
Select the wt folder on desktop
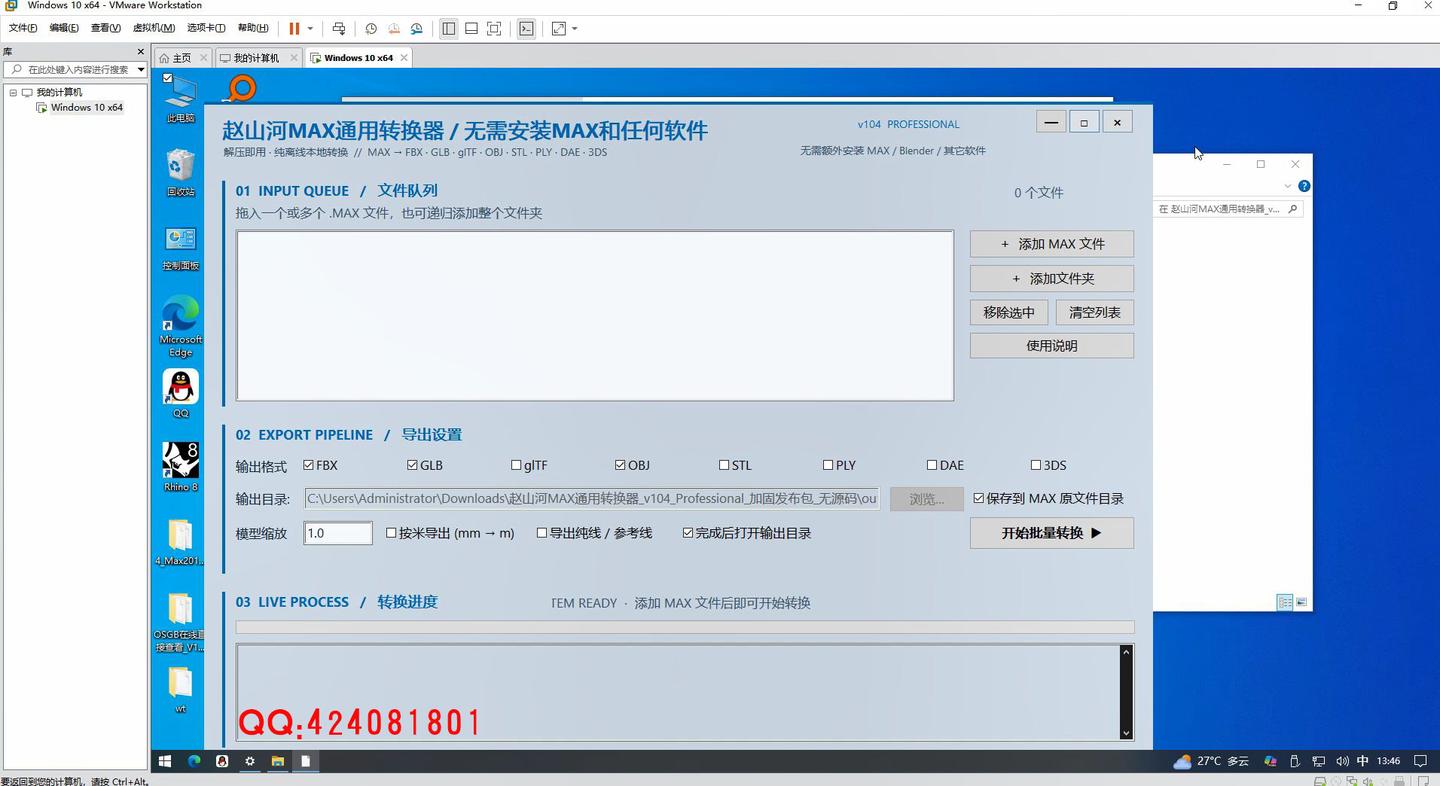[180, 690]
